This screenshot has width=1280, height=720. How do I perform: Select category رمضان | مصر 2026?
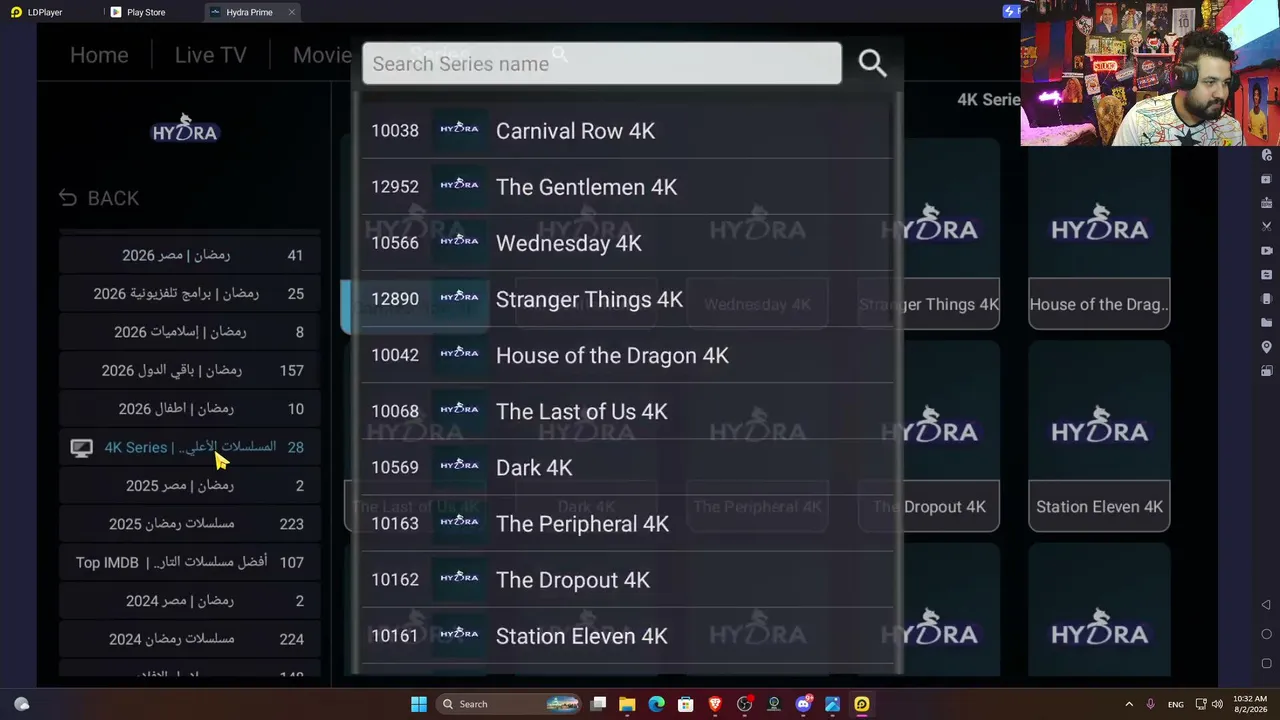[x=190, y=255]
